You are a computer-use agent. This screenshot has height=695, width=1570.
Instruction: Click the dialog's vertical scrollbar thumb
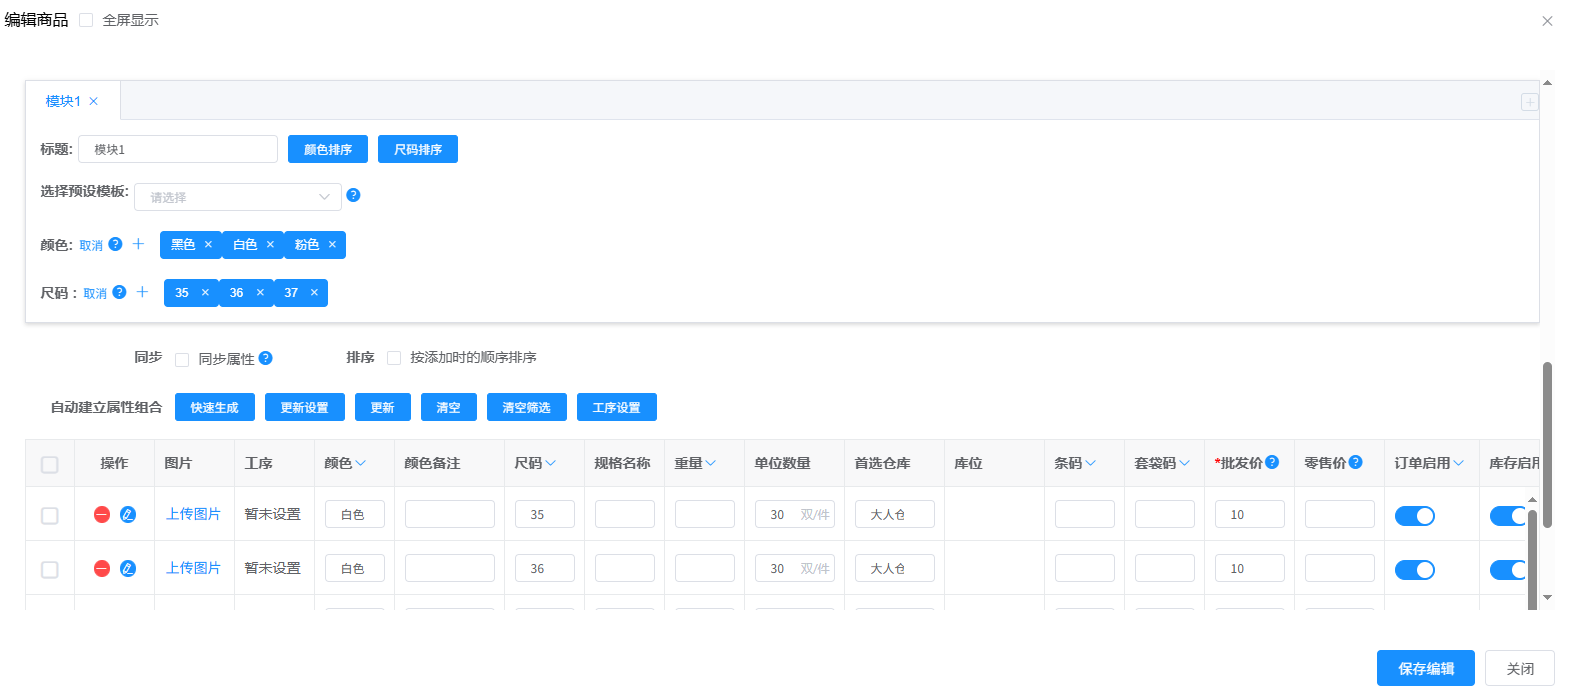point(1547,444)
